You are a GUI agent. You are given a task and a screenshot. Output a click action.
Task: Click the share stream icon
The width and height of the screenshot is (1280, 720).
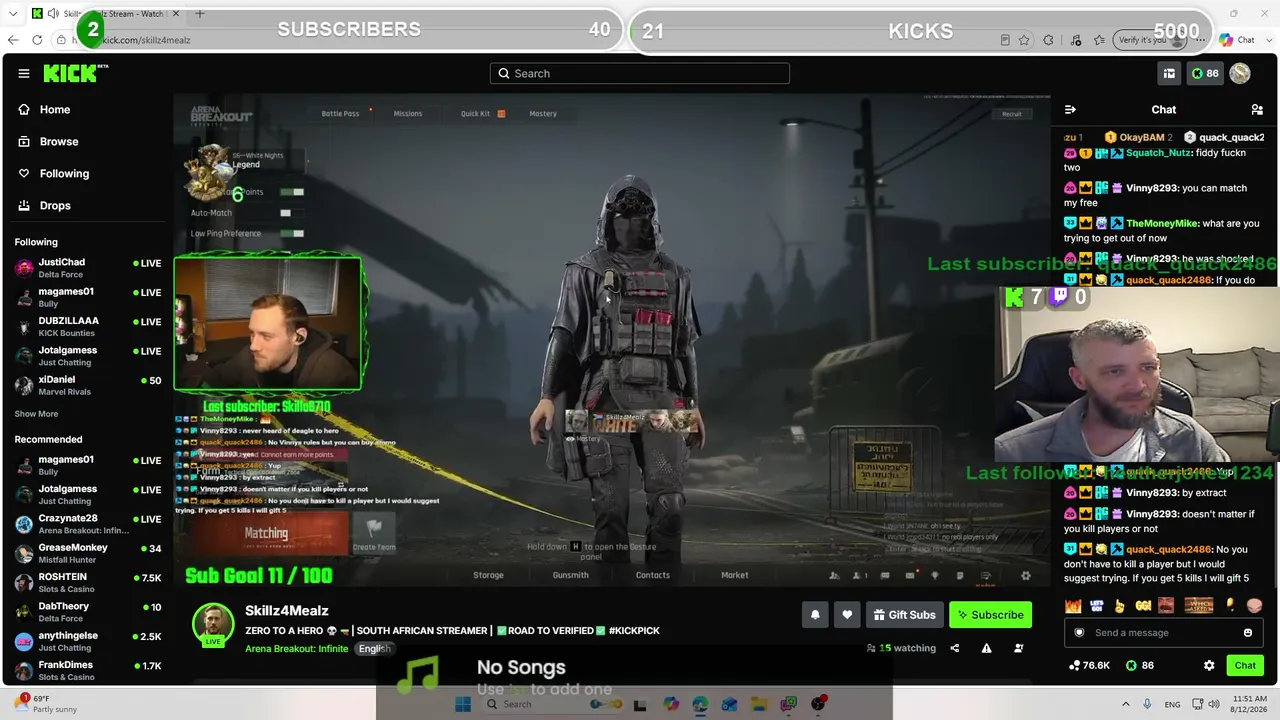pyautogui.click(x=954, y=648)
